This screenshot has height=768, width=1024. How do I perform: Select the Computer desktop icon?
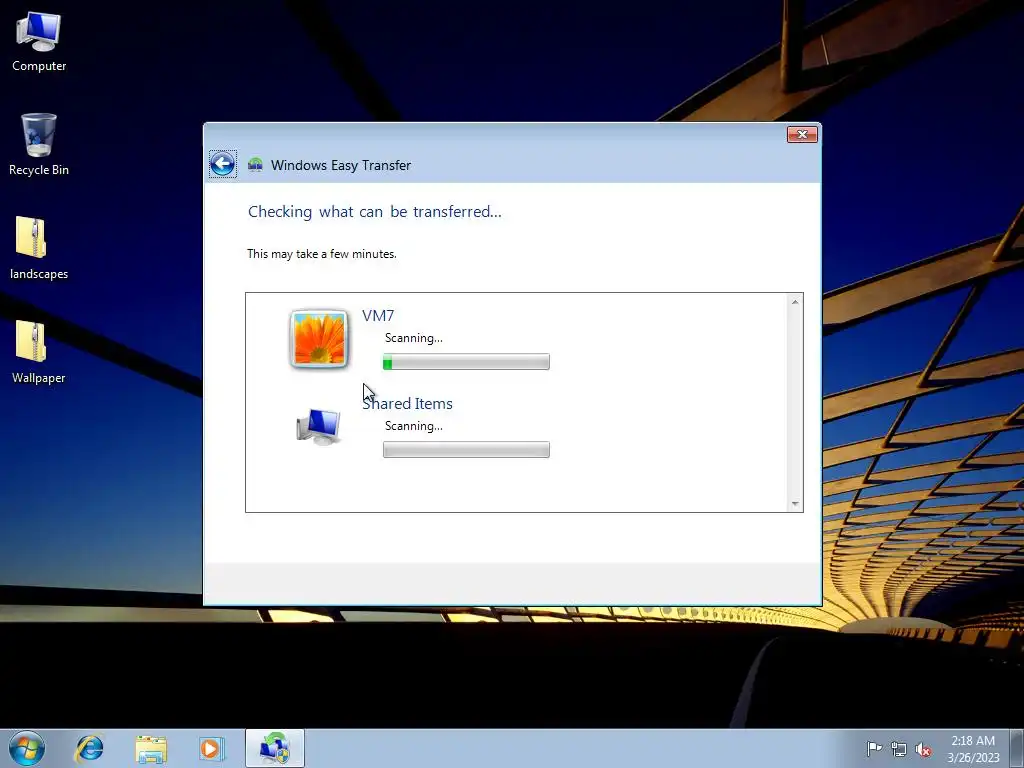[39, 42]
